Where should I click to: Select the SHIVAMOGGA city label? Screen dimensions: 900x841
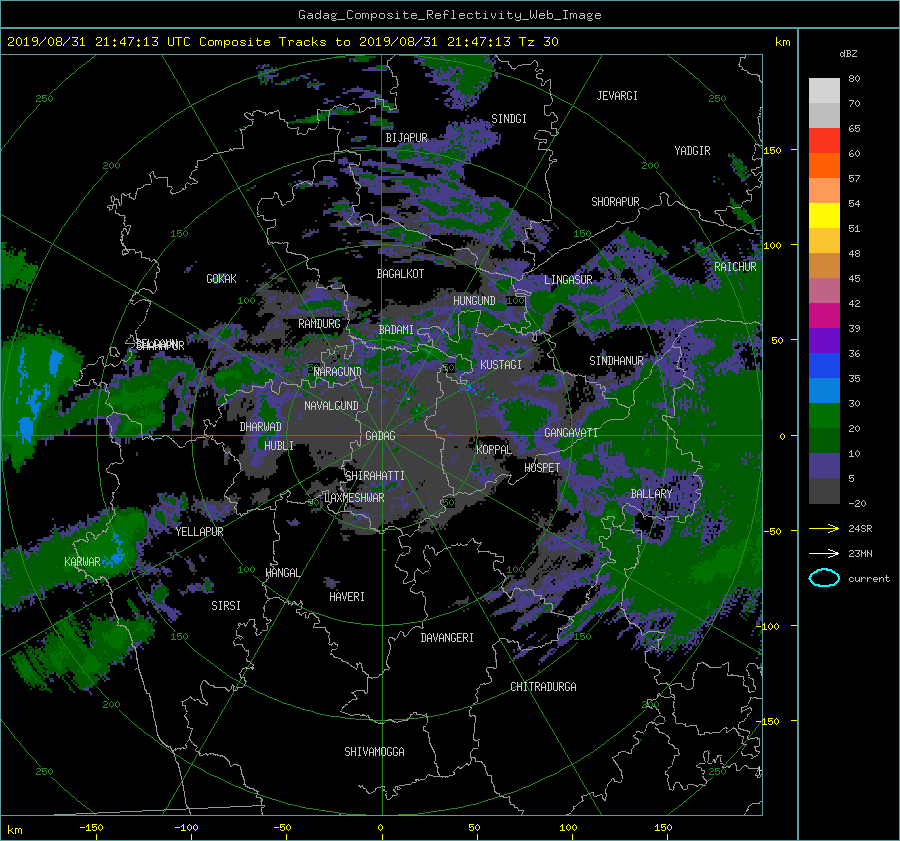374,752
